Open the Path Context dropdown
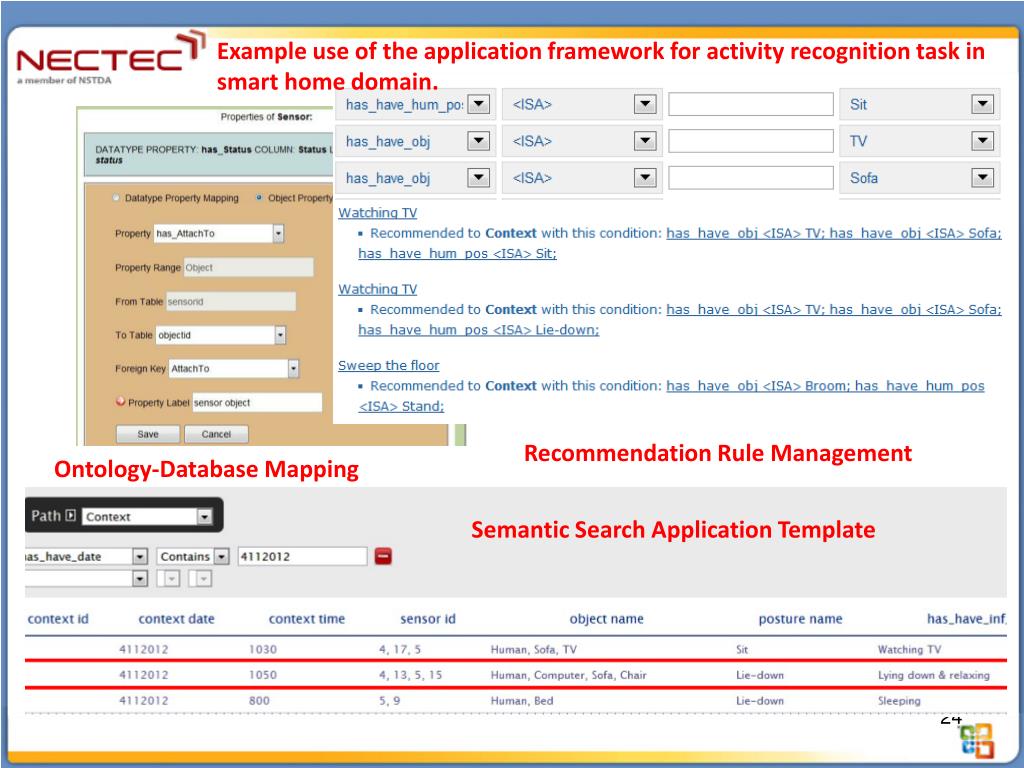Screen dimensions: 1024x768 [x=204, y=517]
